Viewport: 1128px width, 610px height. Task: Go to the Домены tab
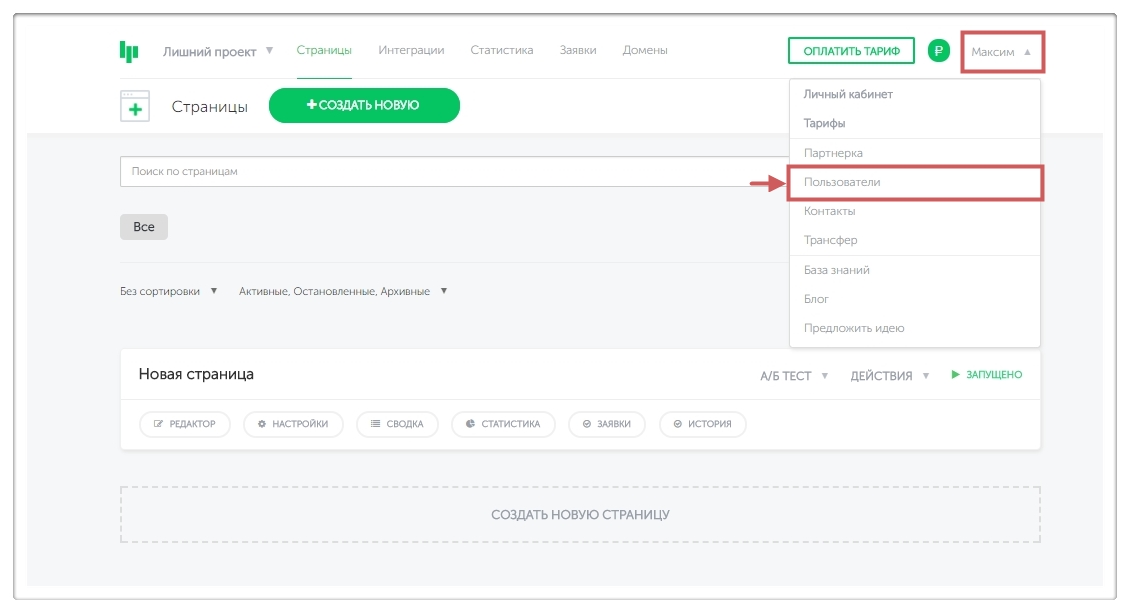(645, 50)
